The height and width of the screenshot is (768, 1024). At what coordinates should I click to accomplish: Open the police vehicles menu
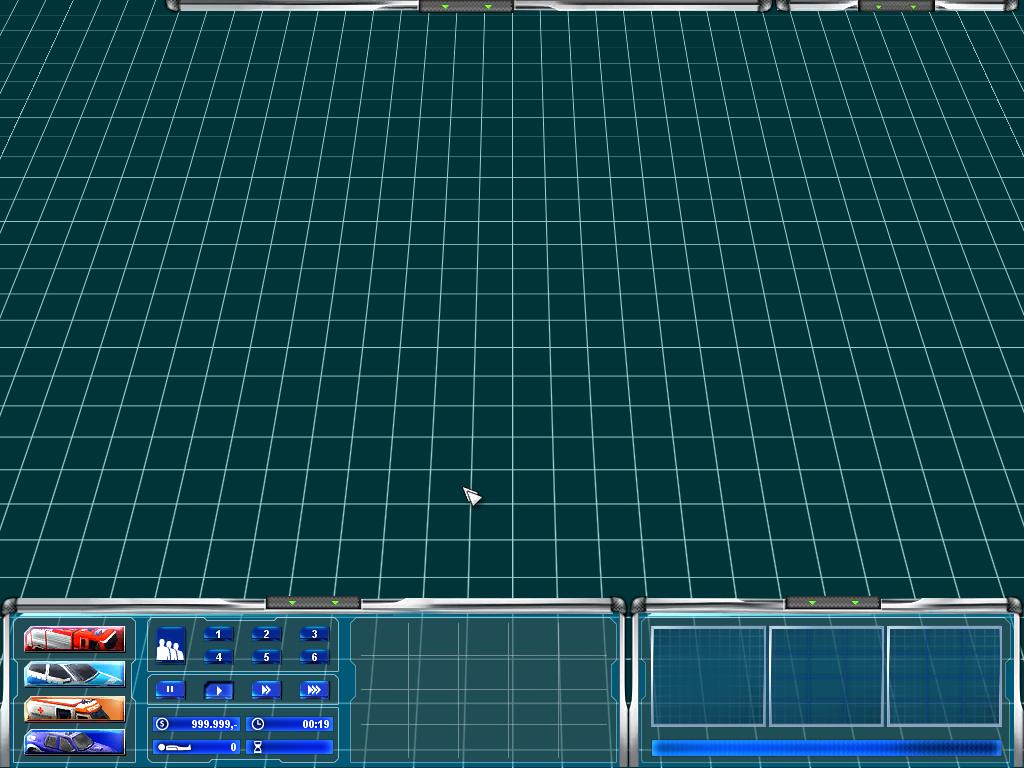click(74, 674)
